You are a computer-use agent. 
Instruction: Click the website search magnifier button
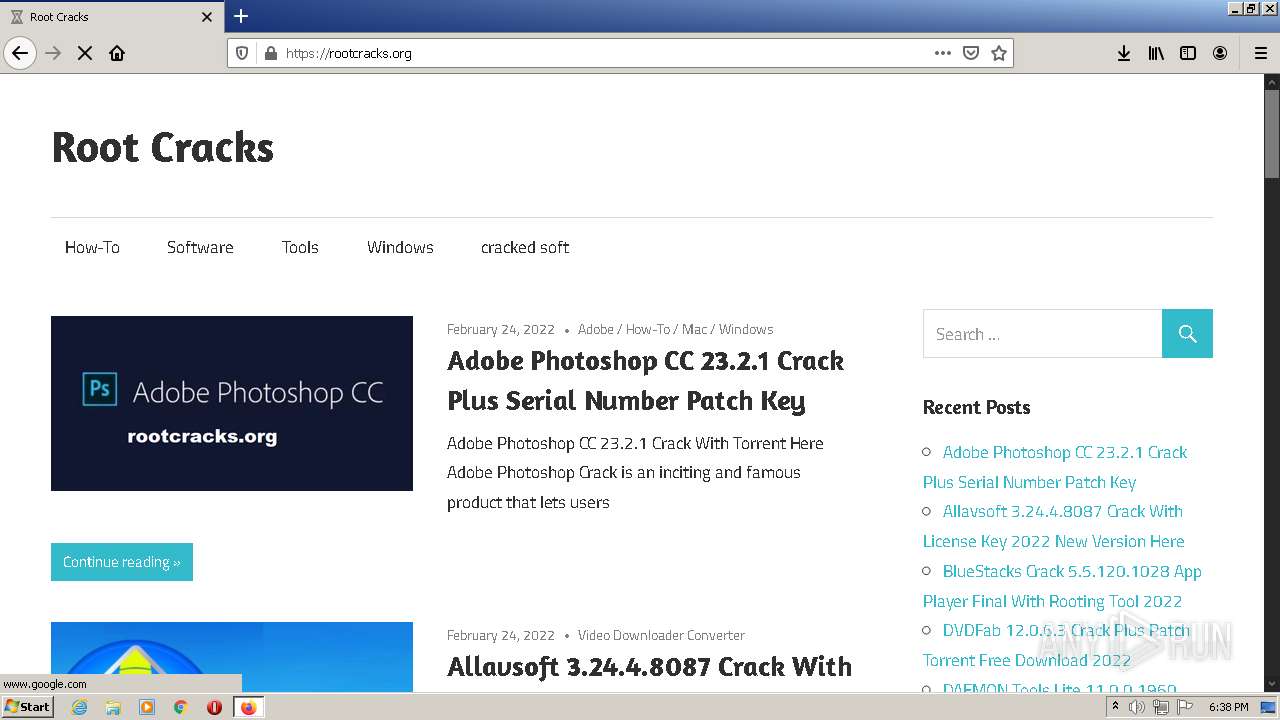tap(1187, 334)
